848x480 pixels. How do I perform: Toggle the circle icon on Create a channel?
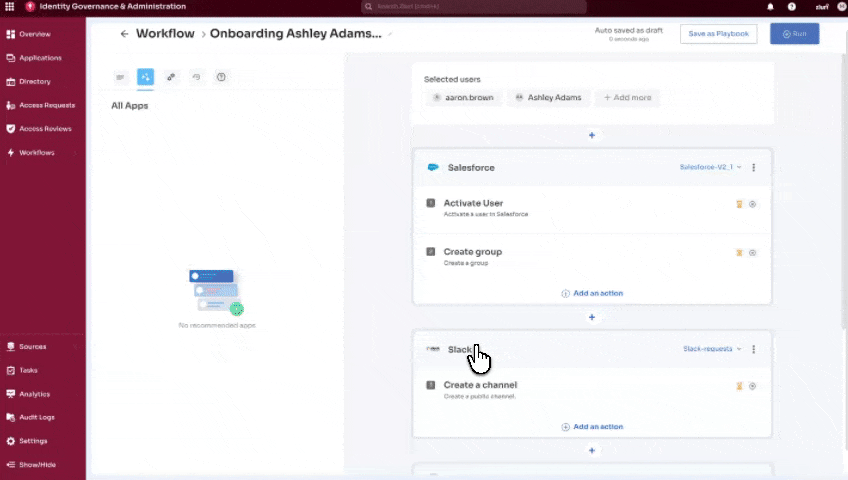(x=752, y=386)
